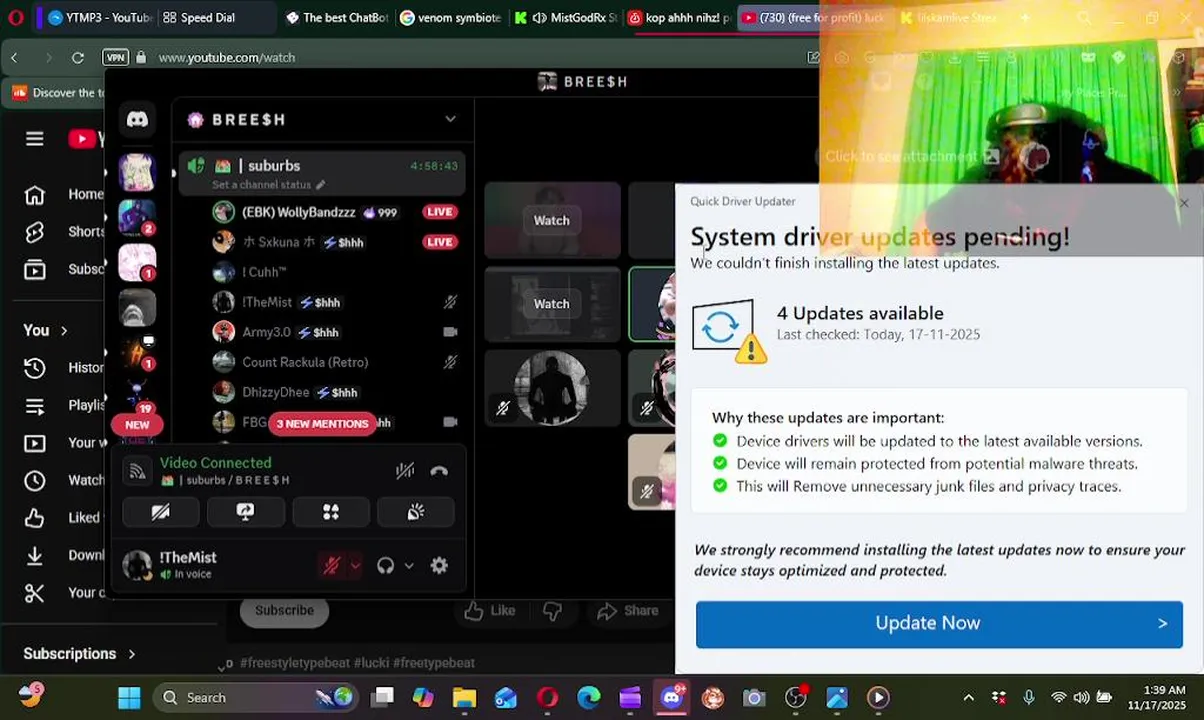Close the Quick Driver Updater popup
The height and width of the screenshot is (720, 1204).
point(1184,203)
